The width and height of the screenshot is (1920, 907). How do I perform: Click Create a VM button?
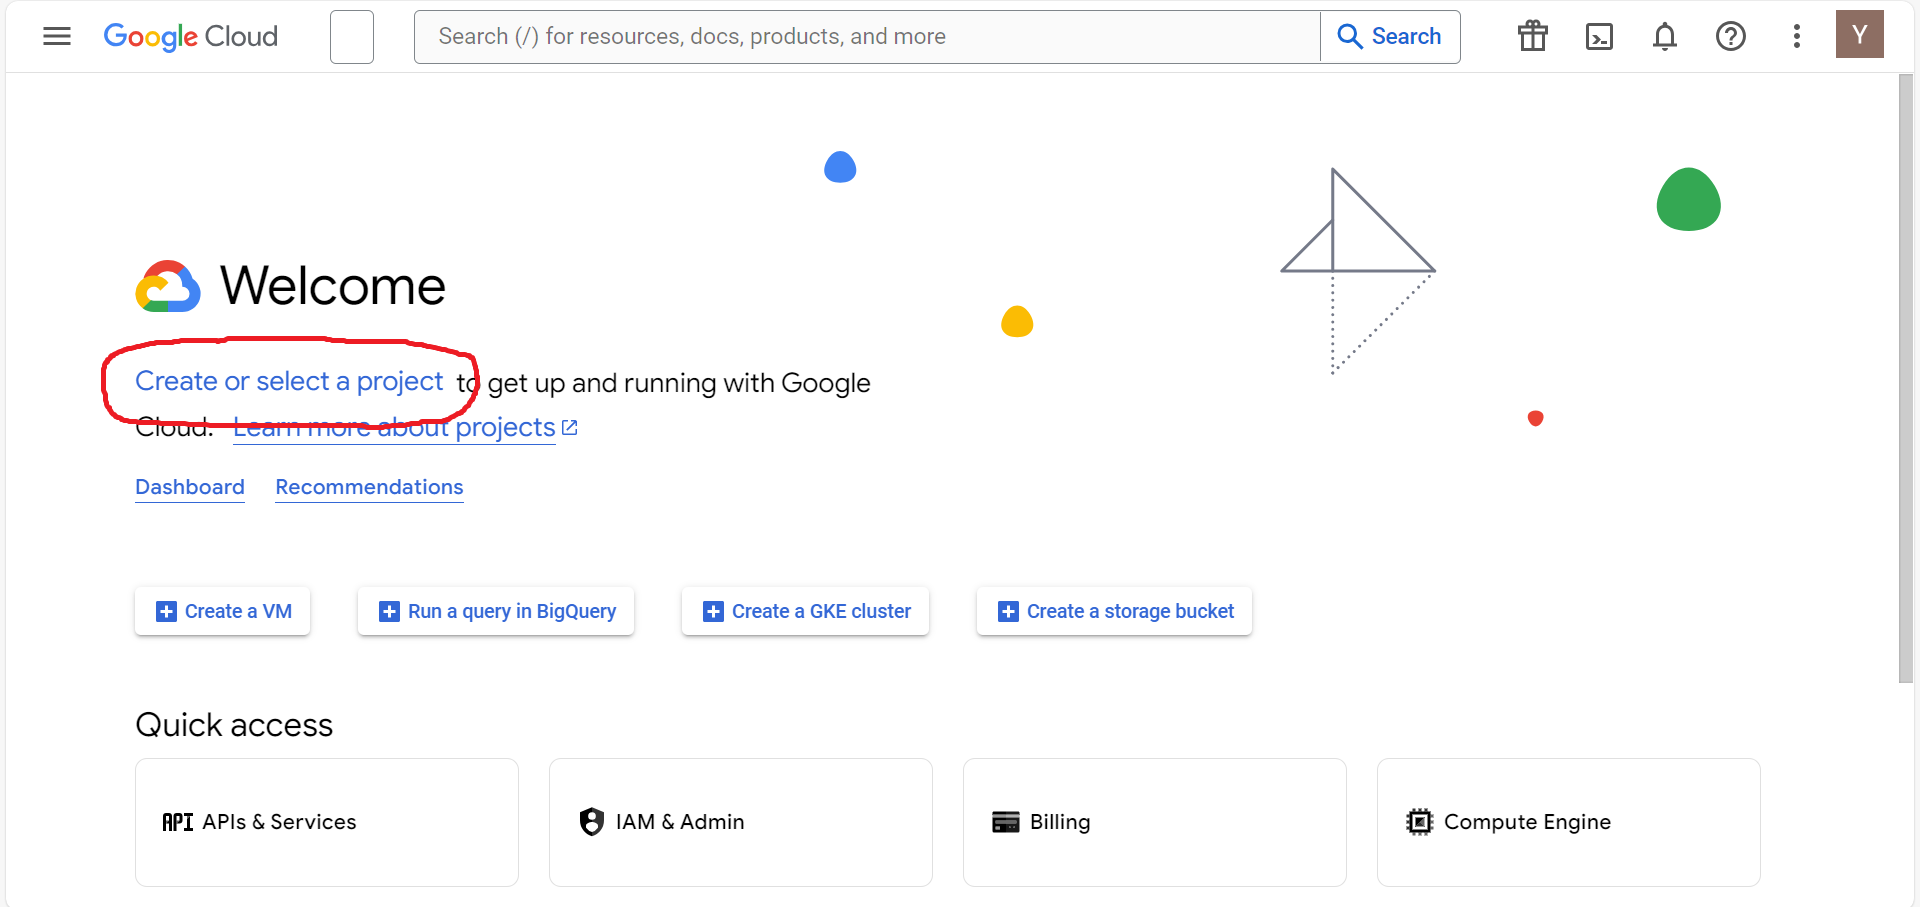pyautogui.click(x=222, y=611)
